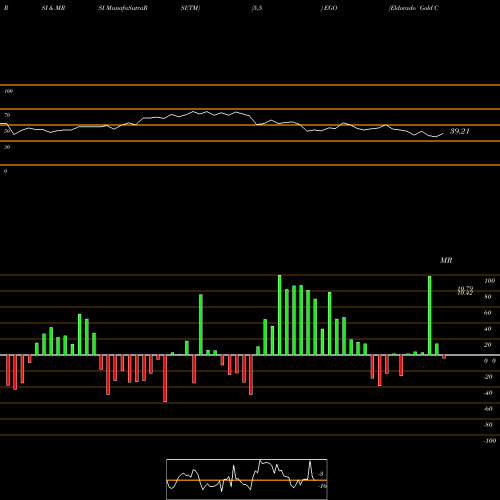Click the -80 label on MR axis

[488, 425]
